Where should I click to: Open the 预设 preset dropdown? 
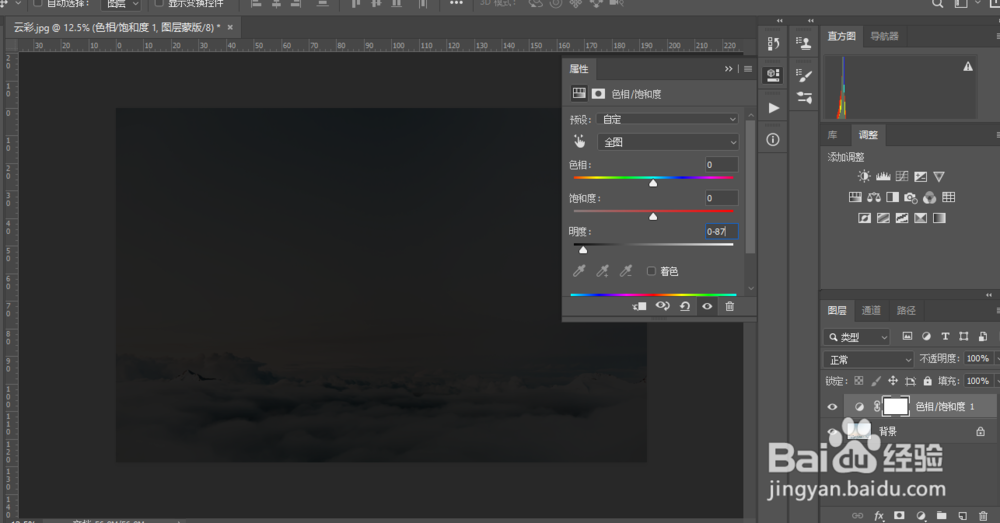(668, 119)
